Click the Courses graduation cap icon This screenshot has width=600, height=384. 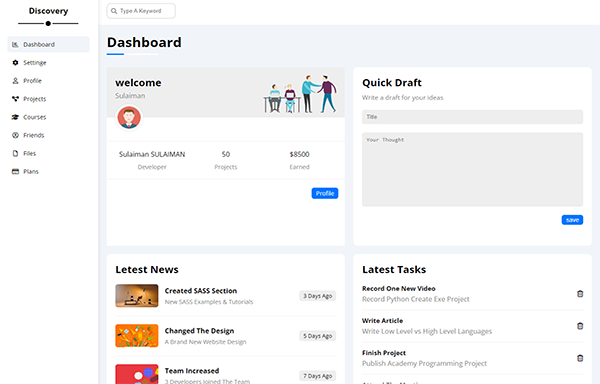[15, 117]
